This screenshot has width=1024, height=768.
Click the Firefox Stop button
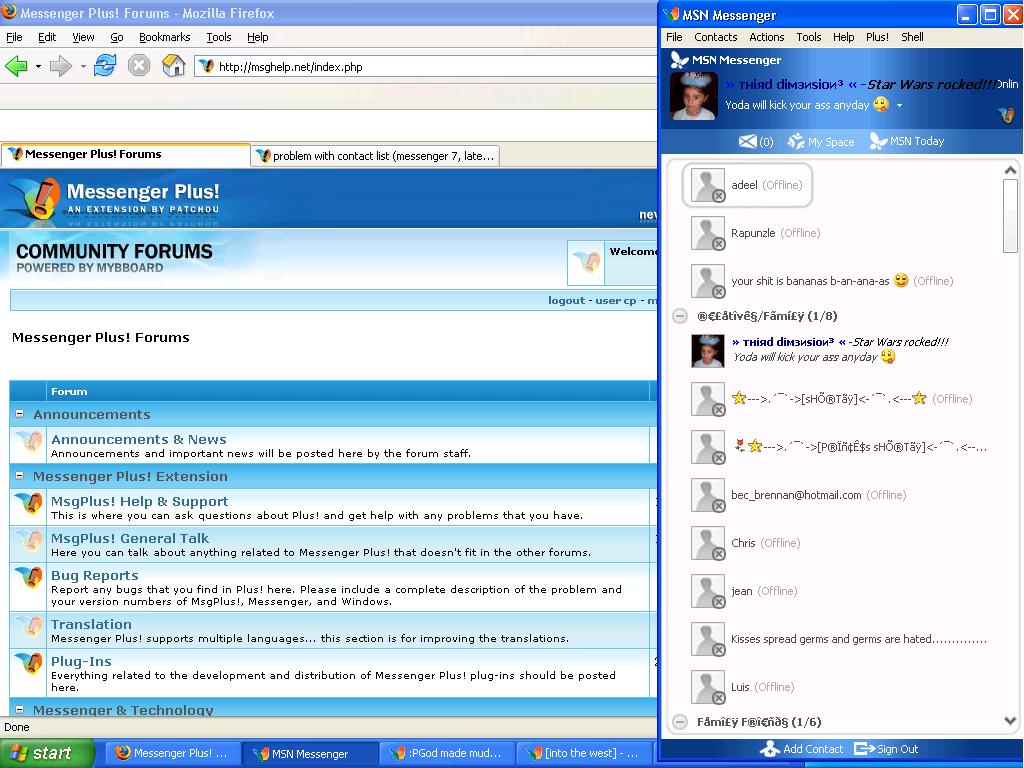[x=139, y=66]
